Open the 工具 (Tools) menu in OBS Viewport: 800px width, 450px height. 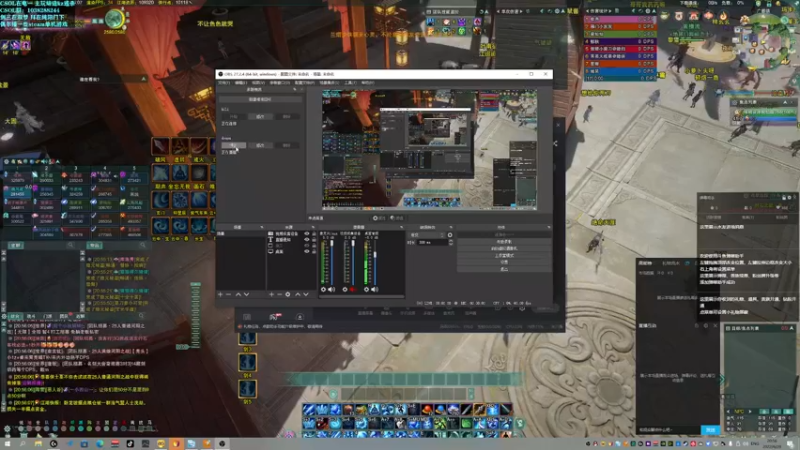click(351, 83)
